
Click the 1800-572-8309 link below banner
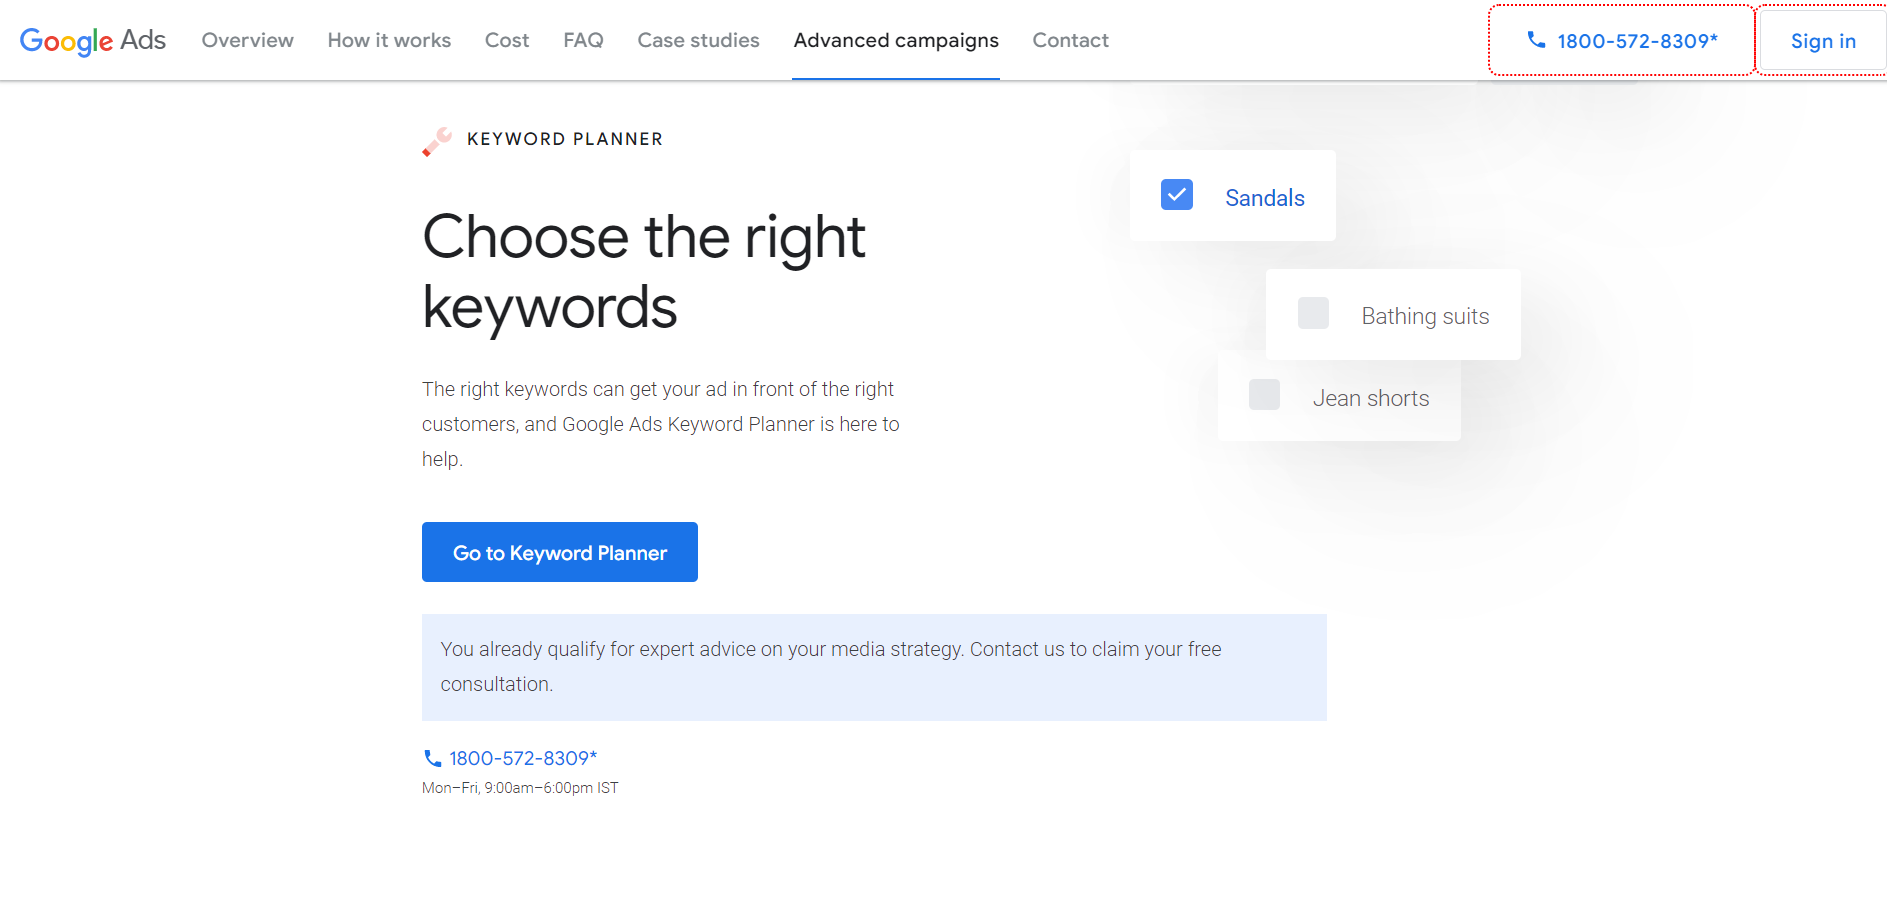click(523, 758)
